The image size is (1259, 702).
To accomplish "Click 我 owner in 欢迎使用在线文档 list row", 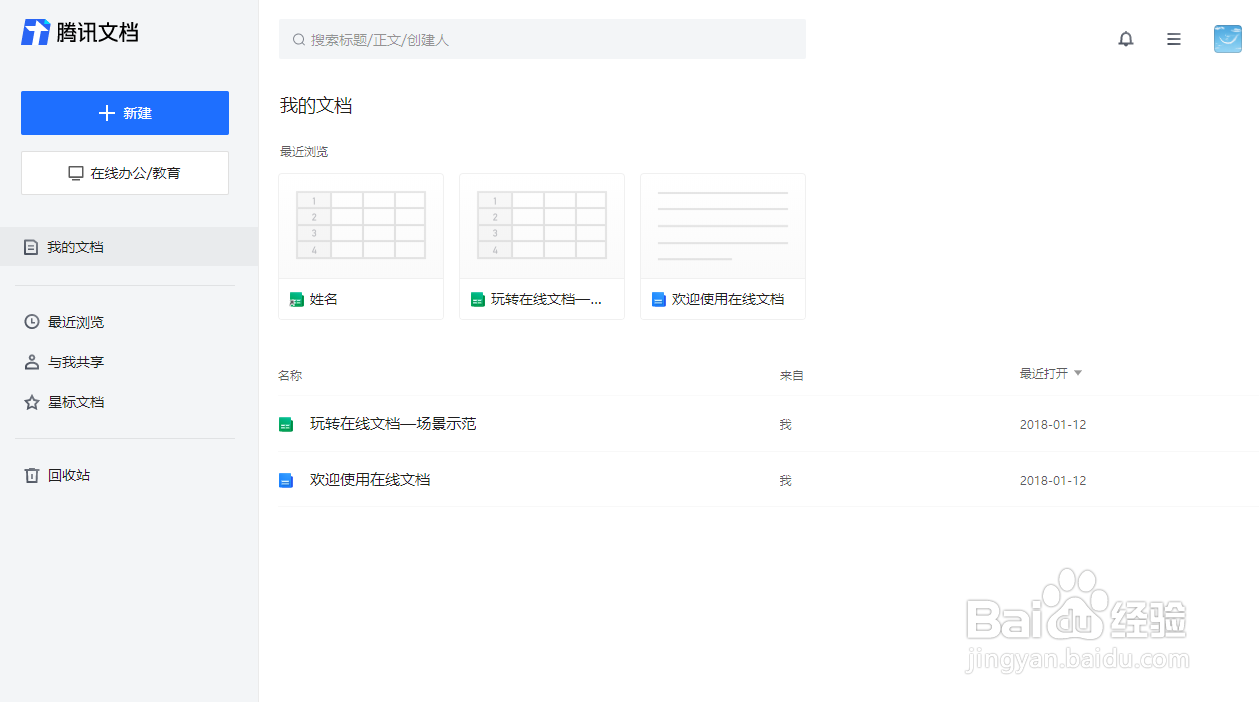I will (785, 481).
